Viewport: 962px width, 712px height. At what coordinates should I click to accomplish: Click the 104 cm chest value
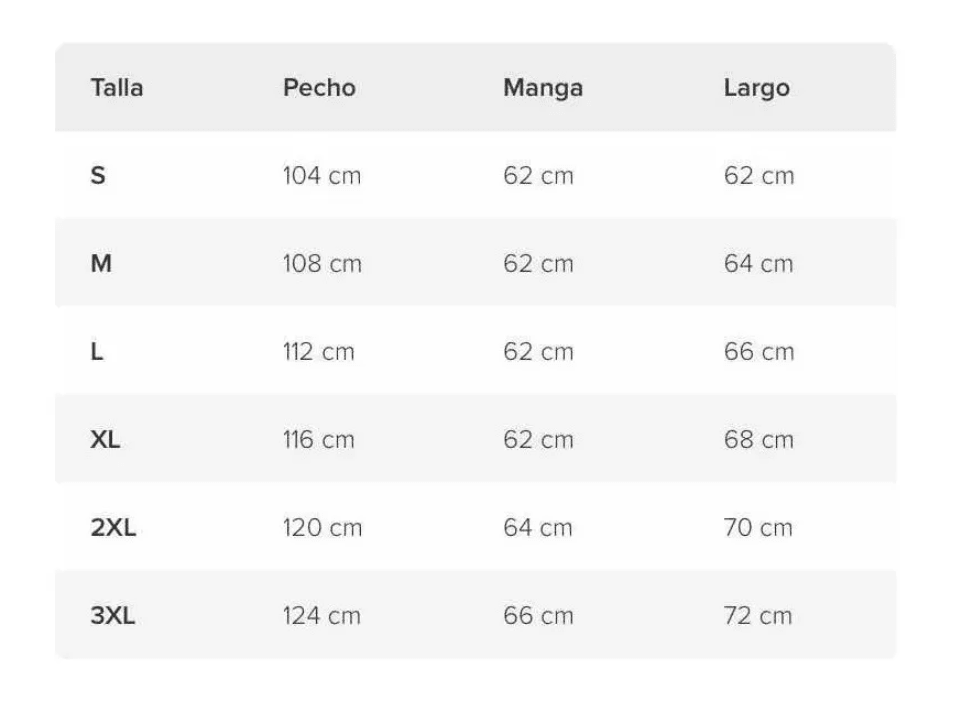click(321, 176)
